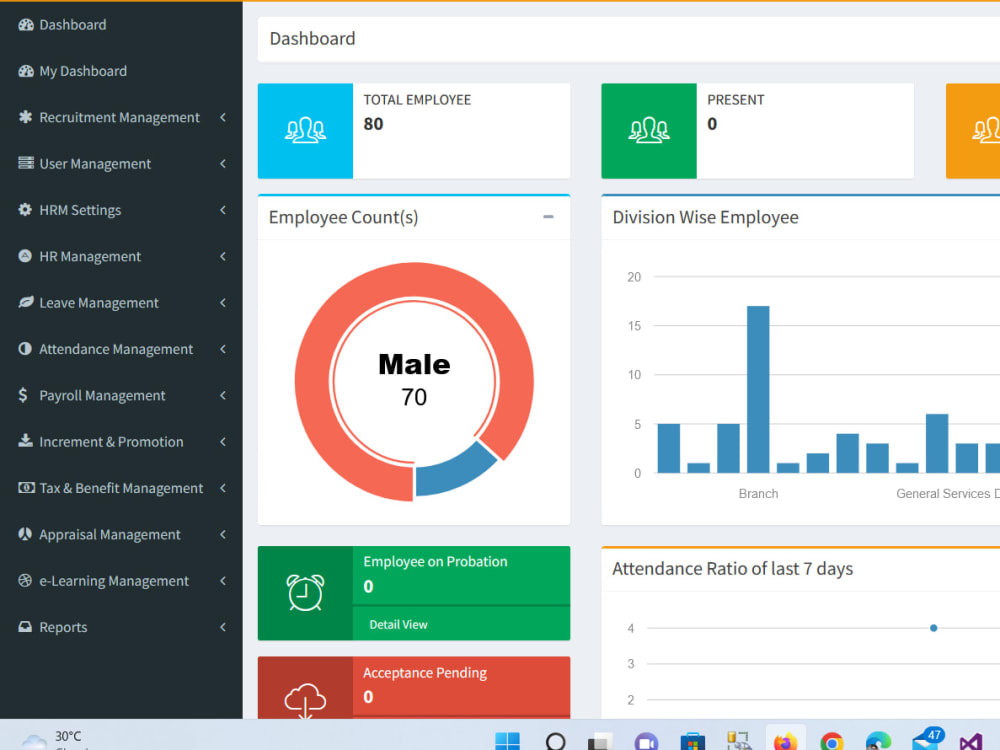The height and width of the screenshot is (750, 1000).
Task: Click the Dashboard gauge icon in sidebar
Action: [26, 25]
